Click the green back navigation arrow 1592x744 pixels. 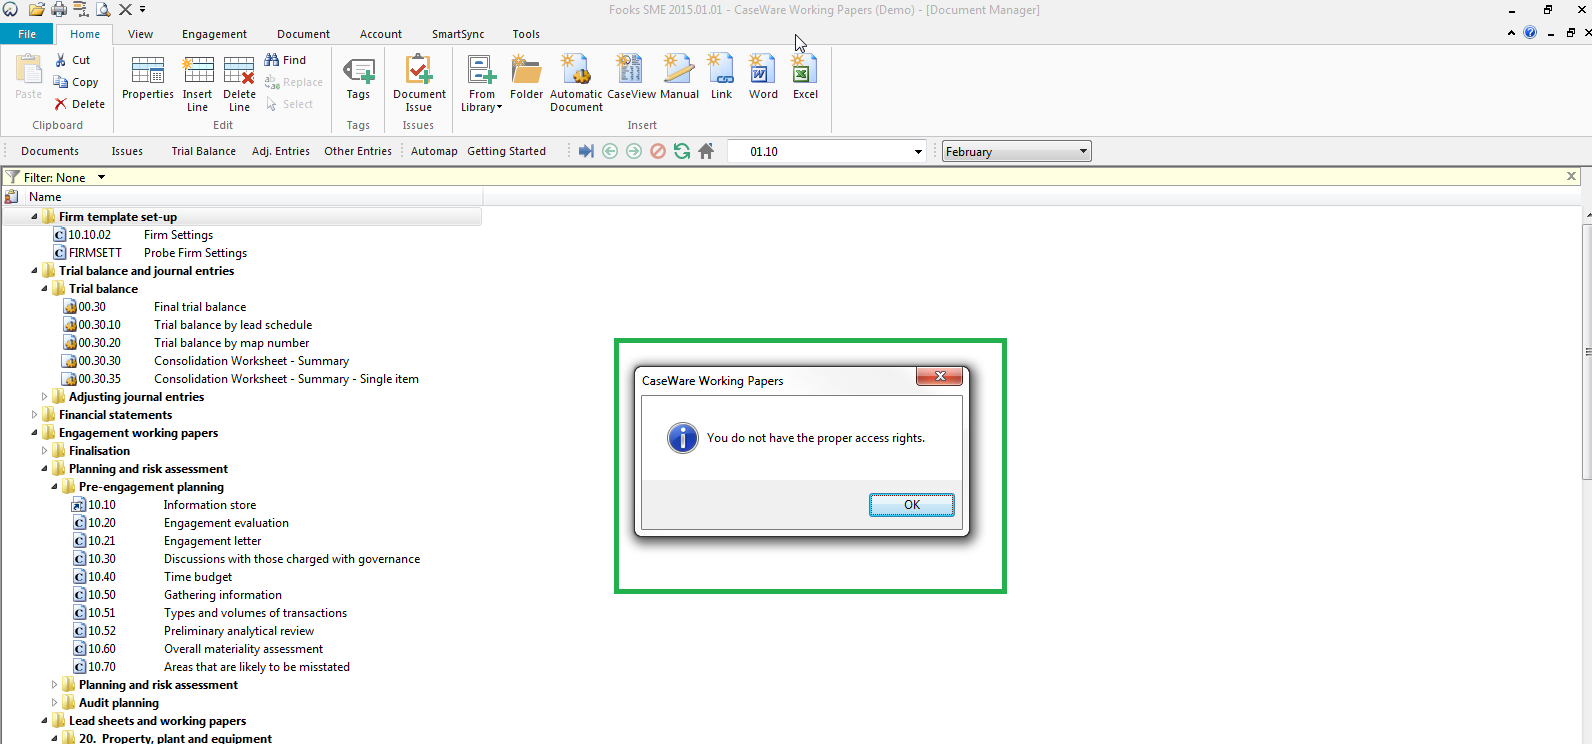610,151
